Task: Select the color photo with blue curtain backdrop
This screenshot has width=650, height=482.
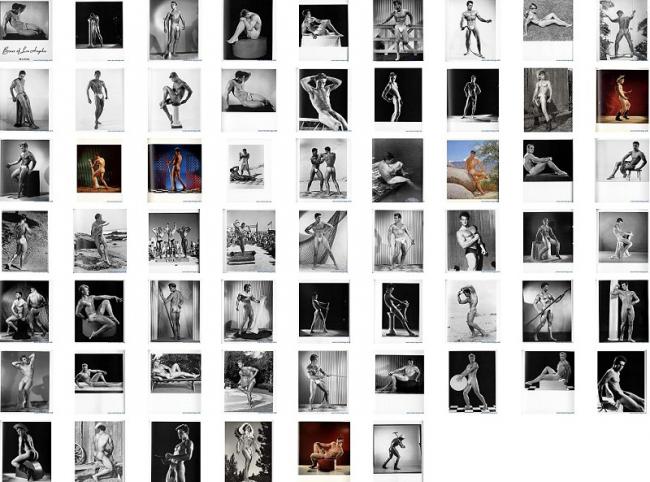Action: (174, 167)
